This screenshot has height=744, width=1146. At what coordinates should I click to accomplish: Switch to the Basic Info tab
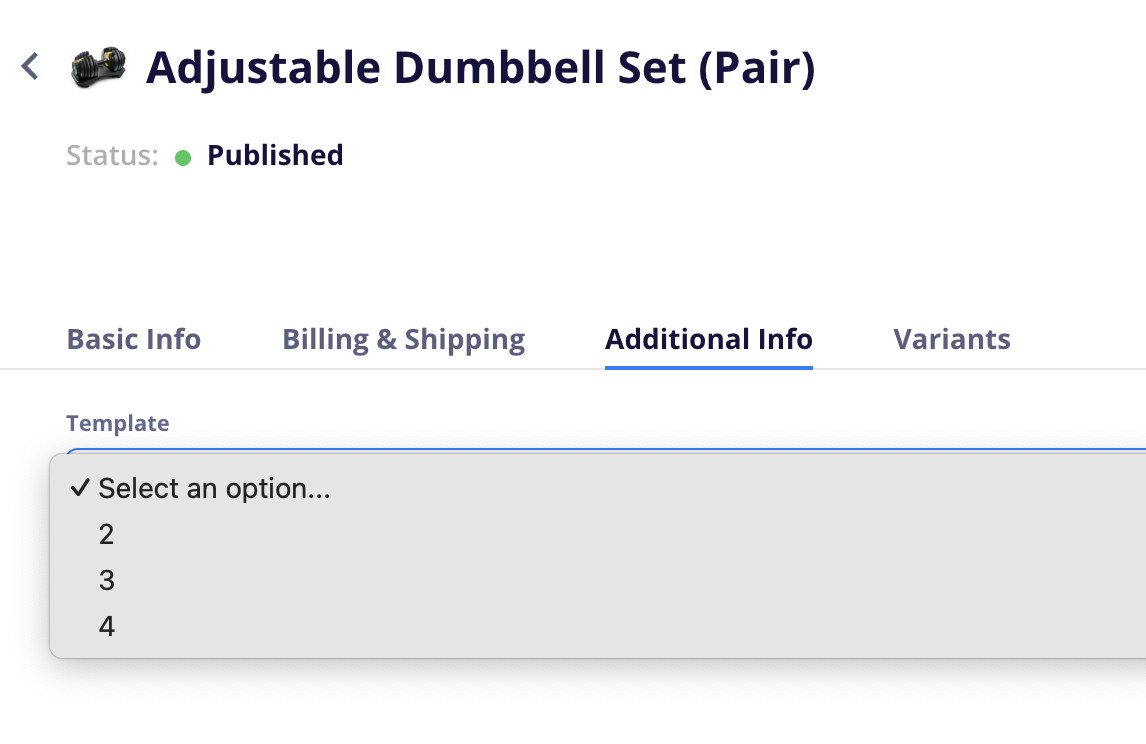[134, 339]
